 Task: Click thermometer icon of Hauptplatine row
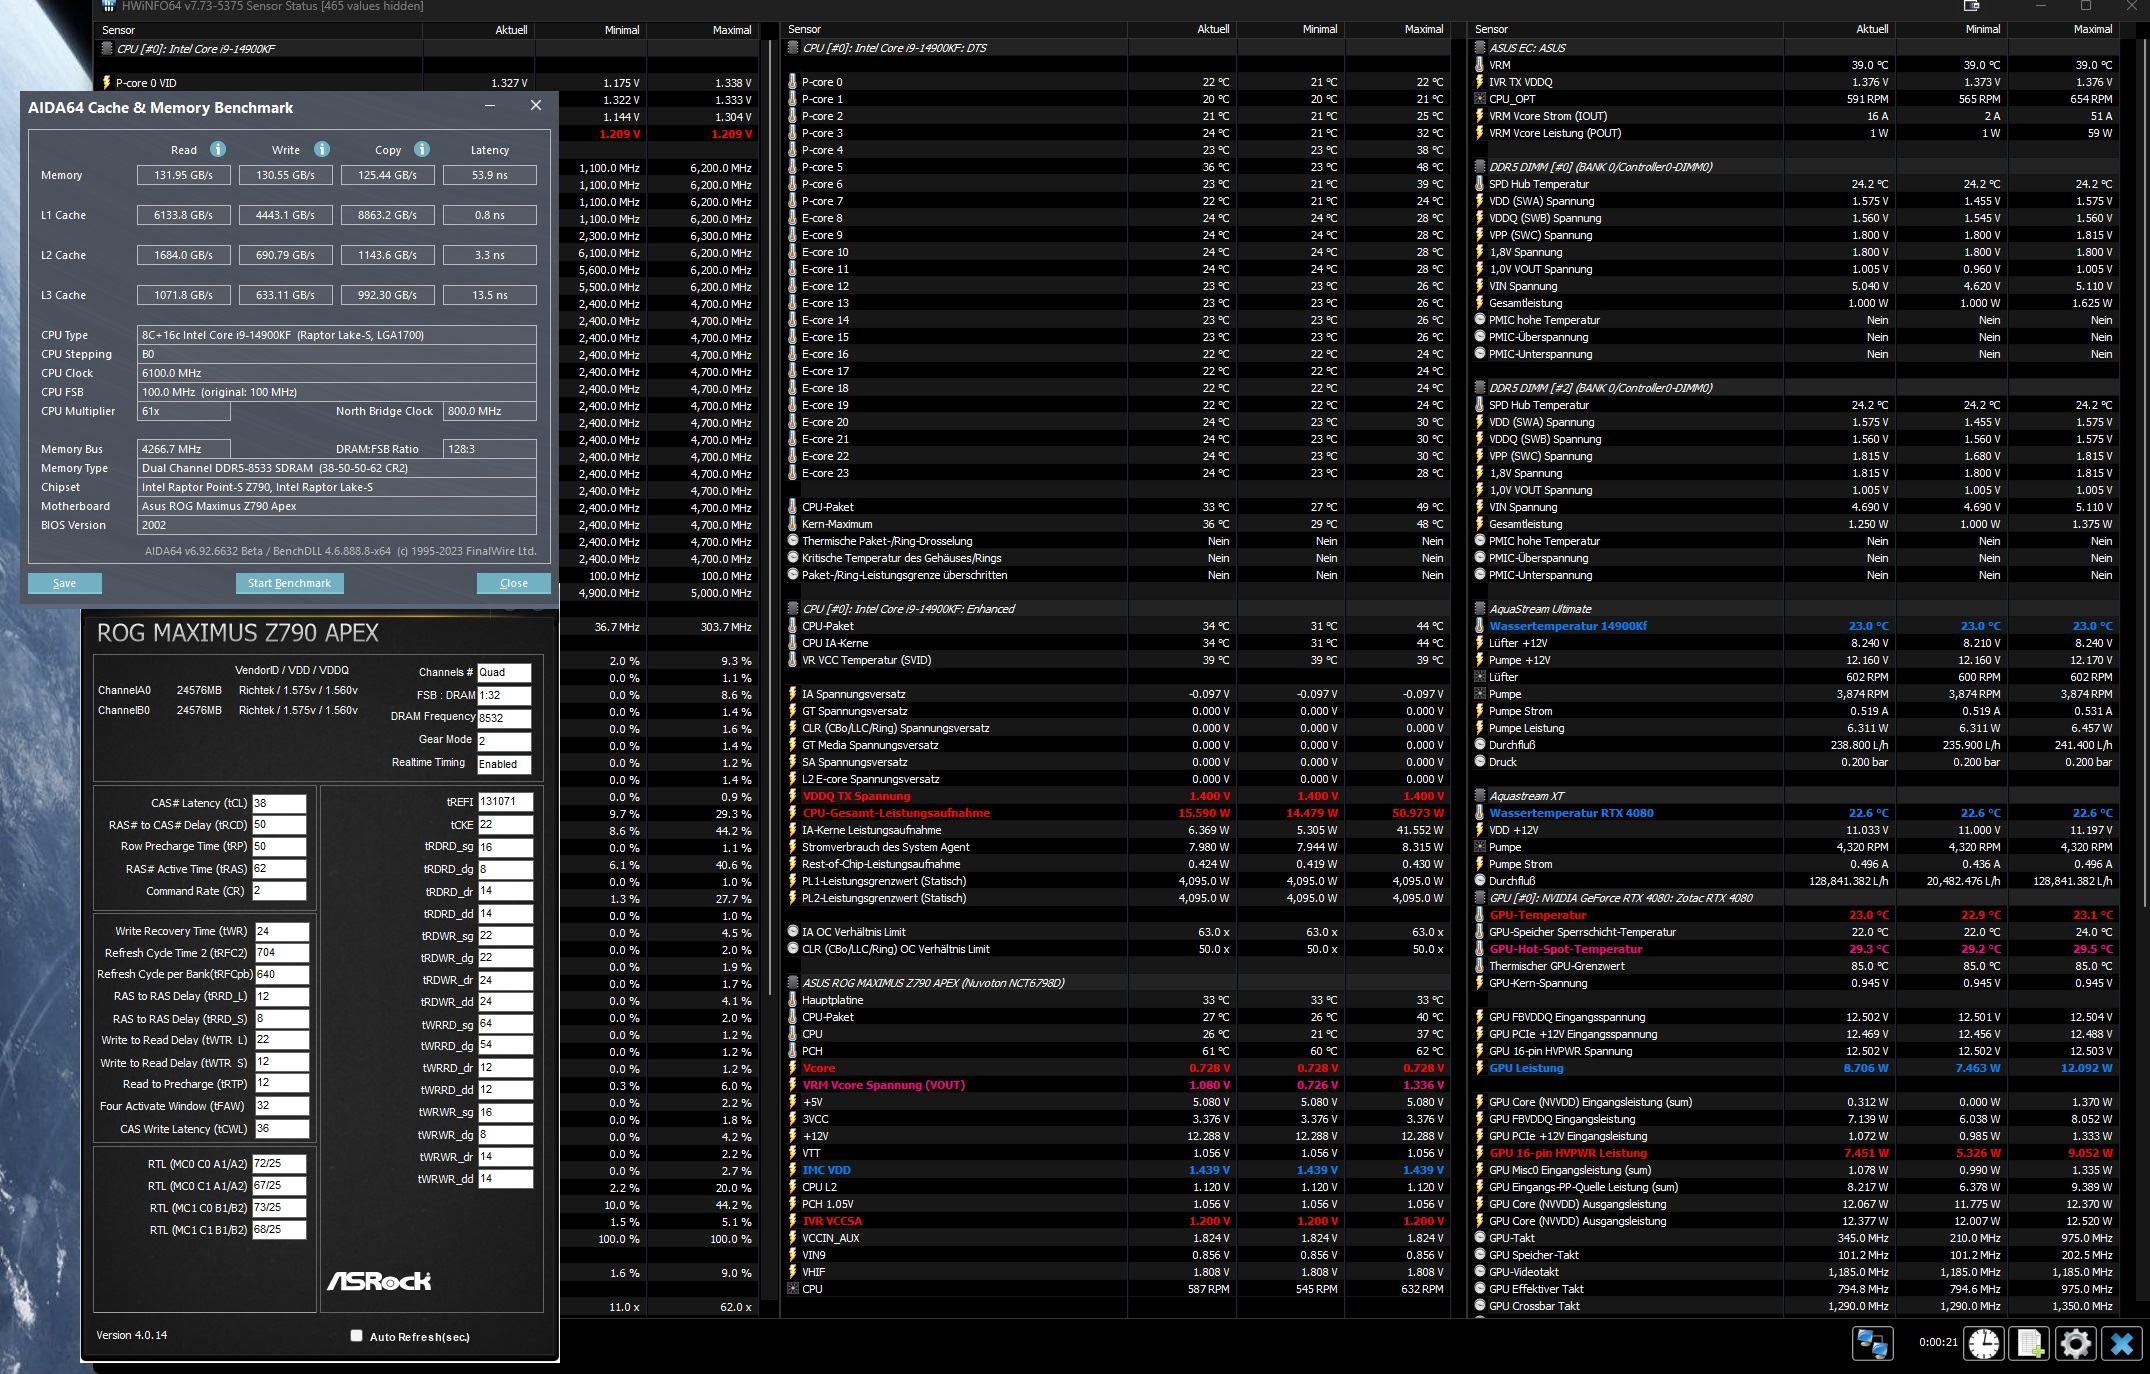click(793, 1000)
